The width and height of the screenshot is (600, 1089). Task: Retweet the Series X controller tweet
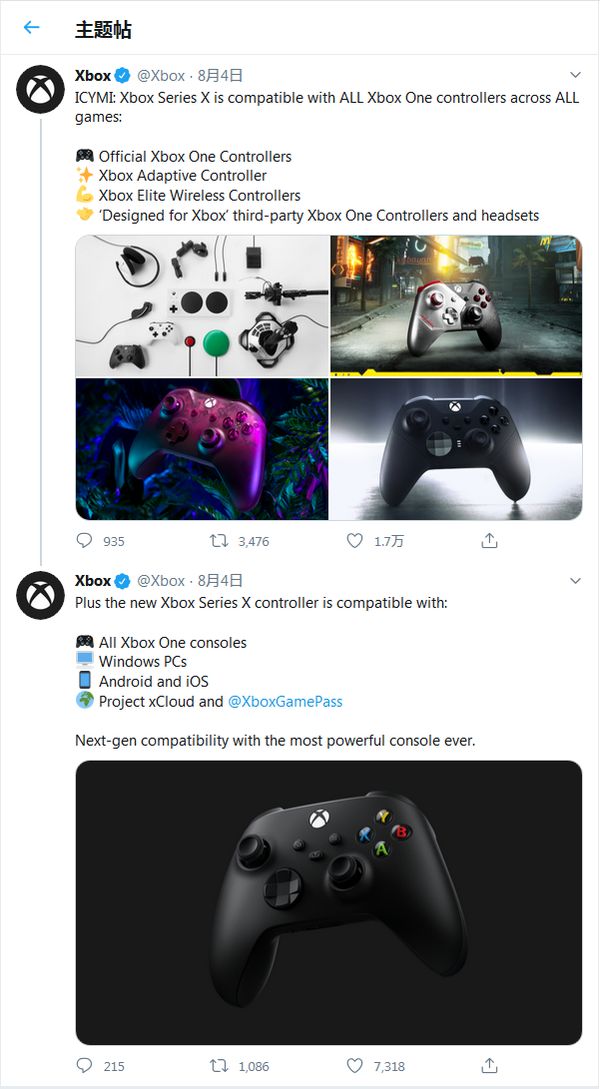pos(219,1066)
